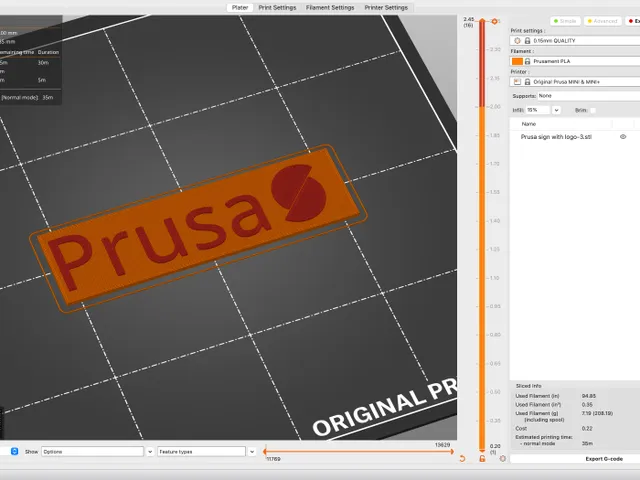
Task: Click the Feature types view field
Action: pos(201,451)
